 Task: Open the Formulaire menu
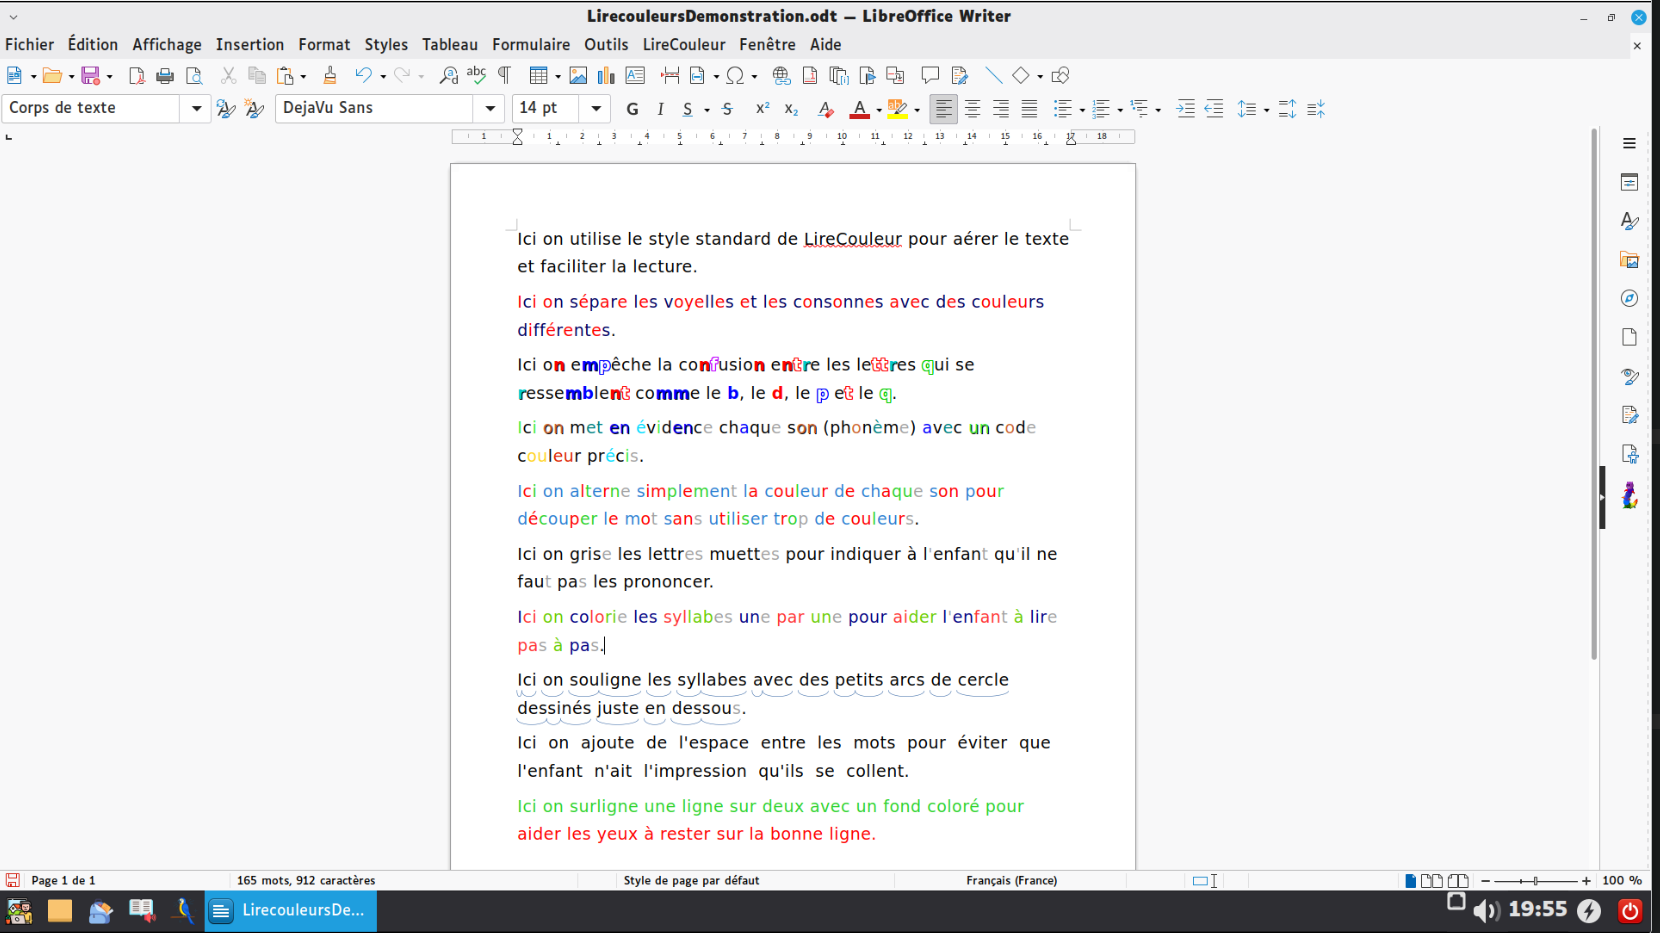[530, 44]
